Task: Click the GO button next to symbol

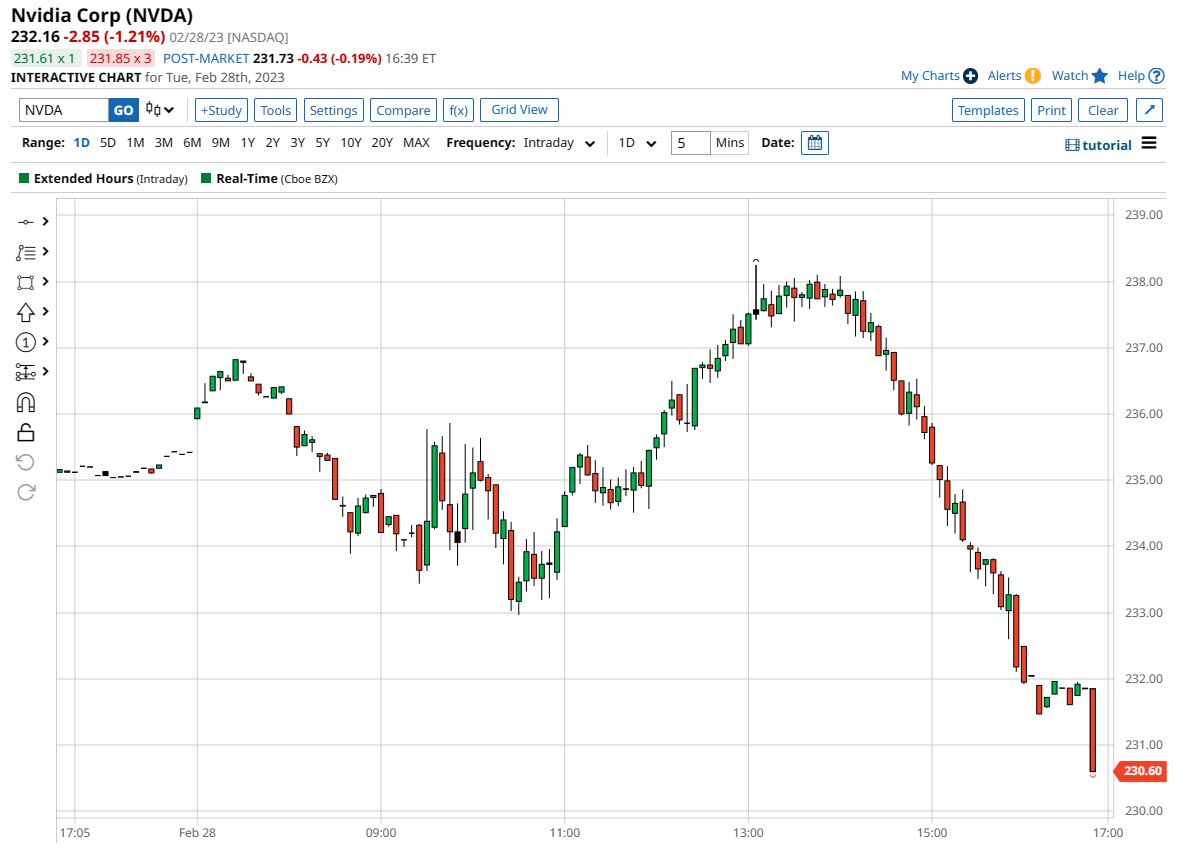Action: (x=124, y=110)
